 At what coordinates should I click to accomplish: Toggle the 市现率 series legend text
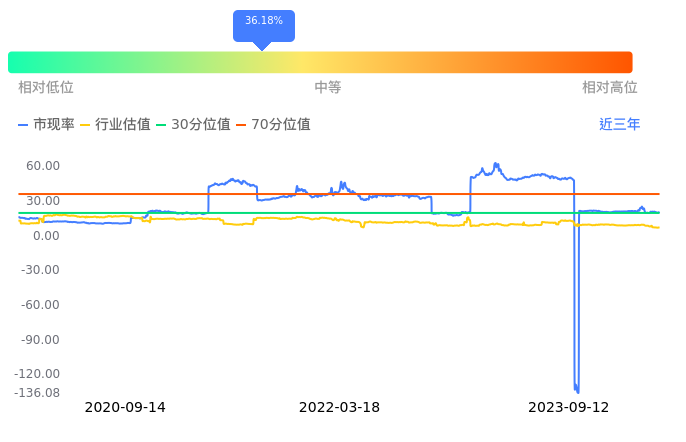point(54,125)
